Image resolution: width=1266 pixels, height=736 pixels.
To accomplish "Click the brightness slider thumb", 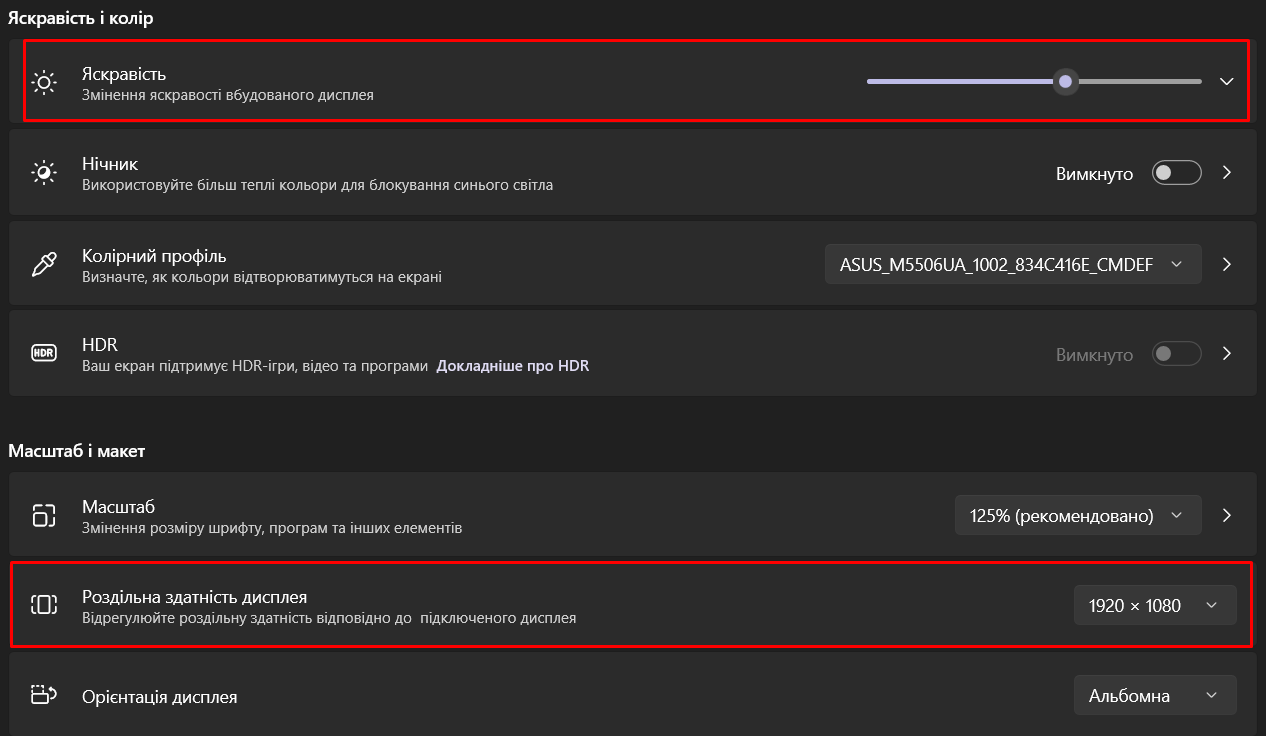I will 1066,82.
